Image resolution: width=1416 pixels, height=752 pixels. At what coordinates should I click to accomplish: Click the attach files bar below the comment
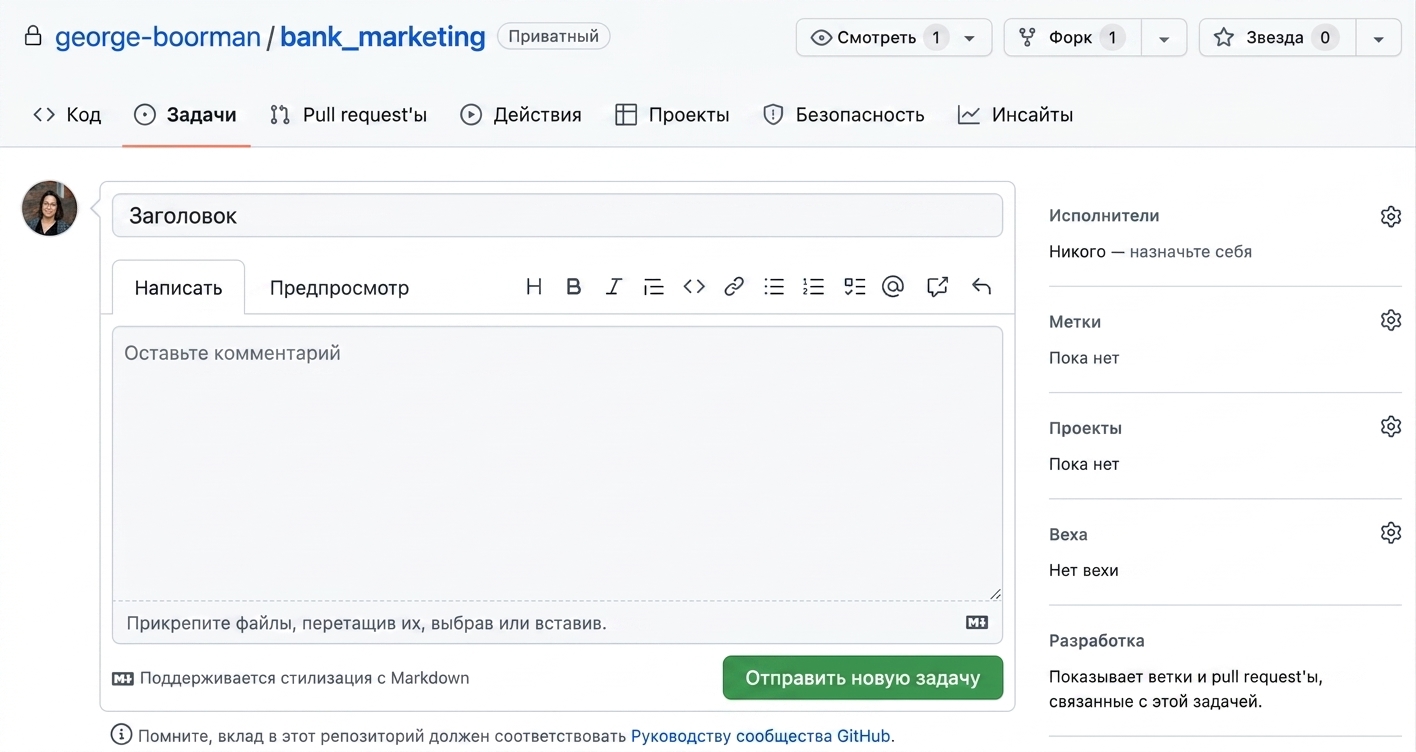pyautogui.click(x=557, y=623)
